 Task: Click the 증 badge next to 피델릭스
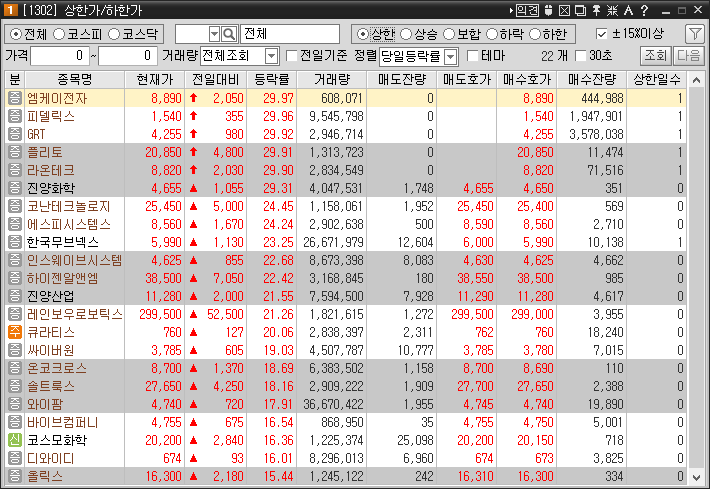coord(14,116)
